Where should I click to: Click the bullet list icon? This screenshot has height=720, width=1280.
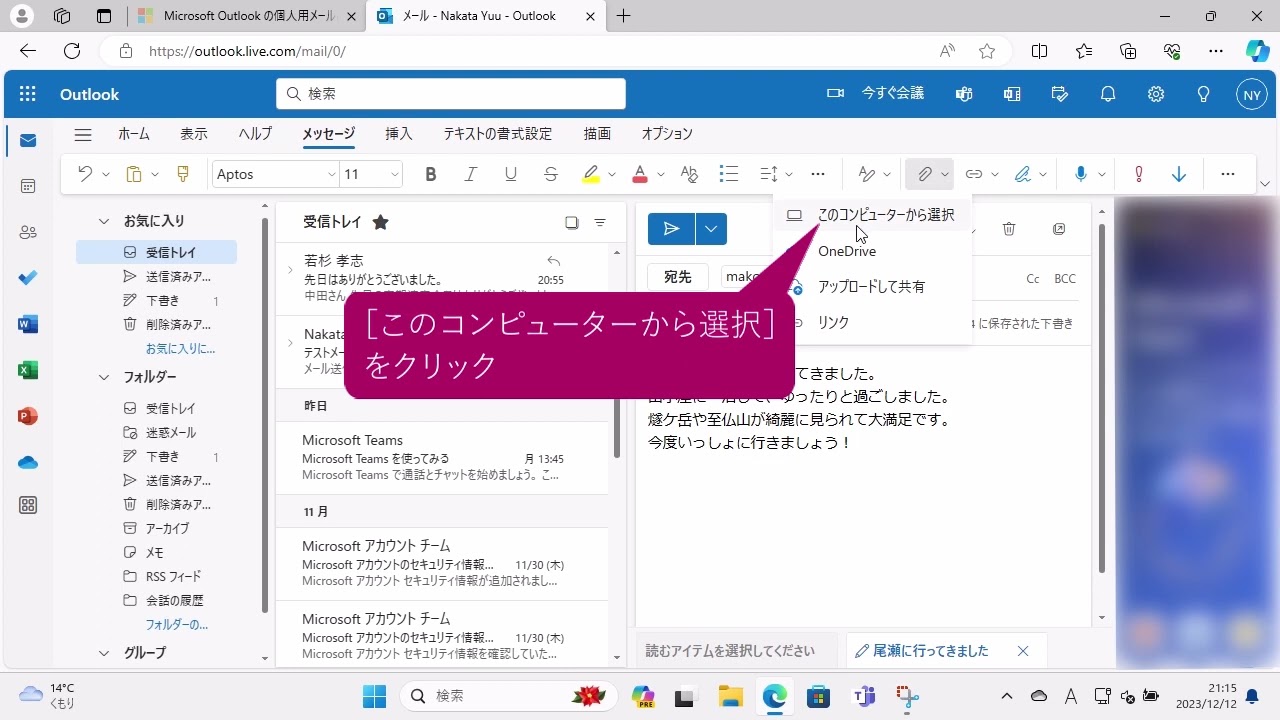point(729,174)
